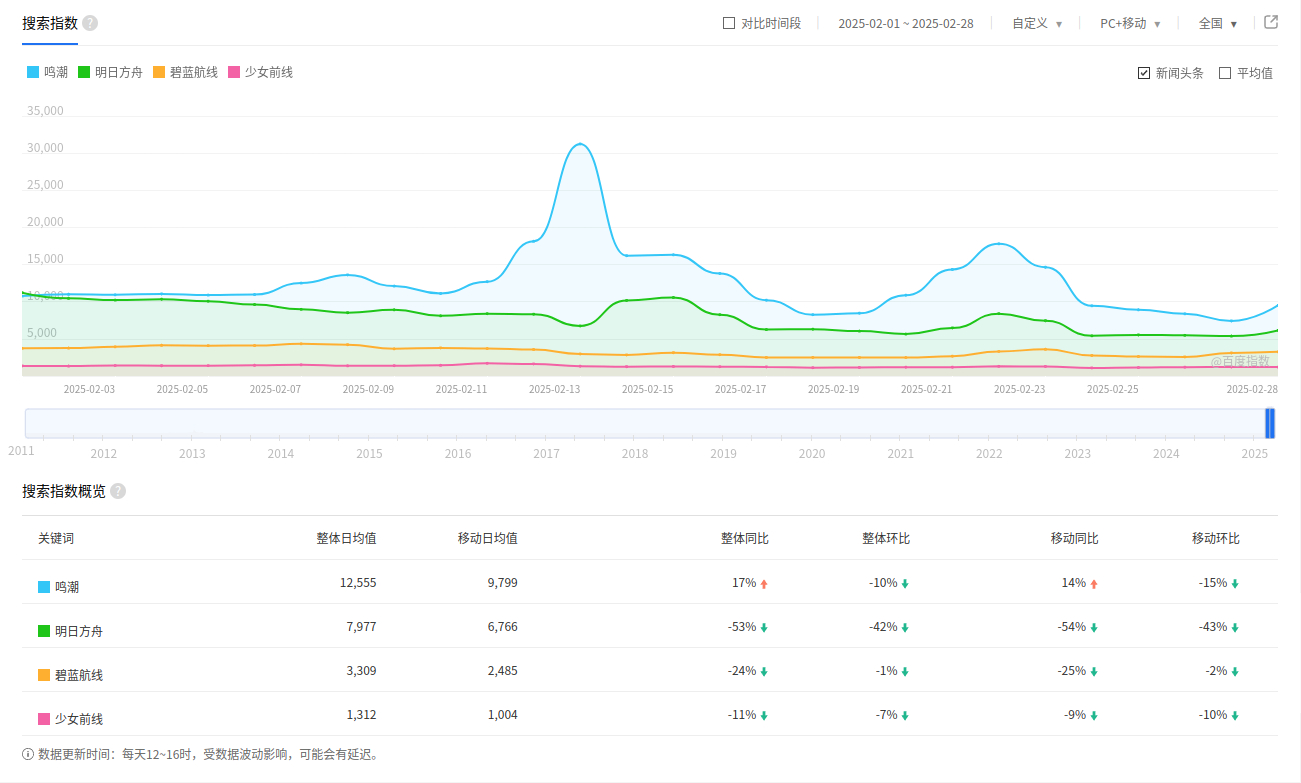Screen dimensions: 1301x783
Task: Open the PC+移动 device dropdown
Action: (x=1130, y=23)
